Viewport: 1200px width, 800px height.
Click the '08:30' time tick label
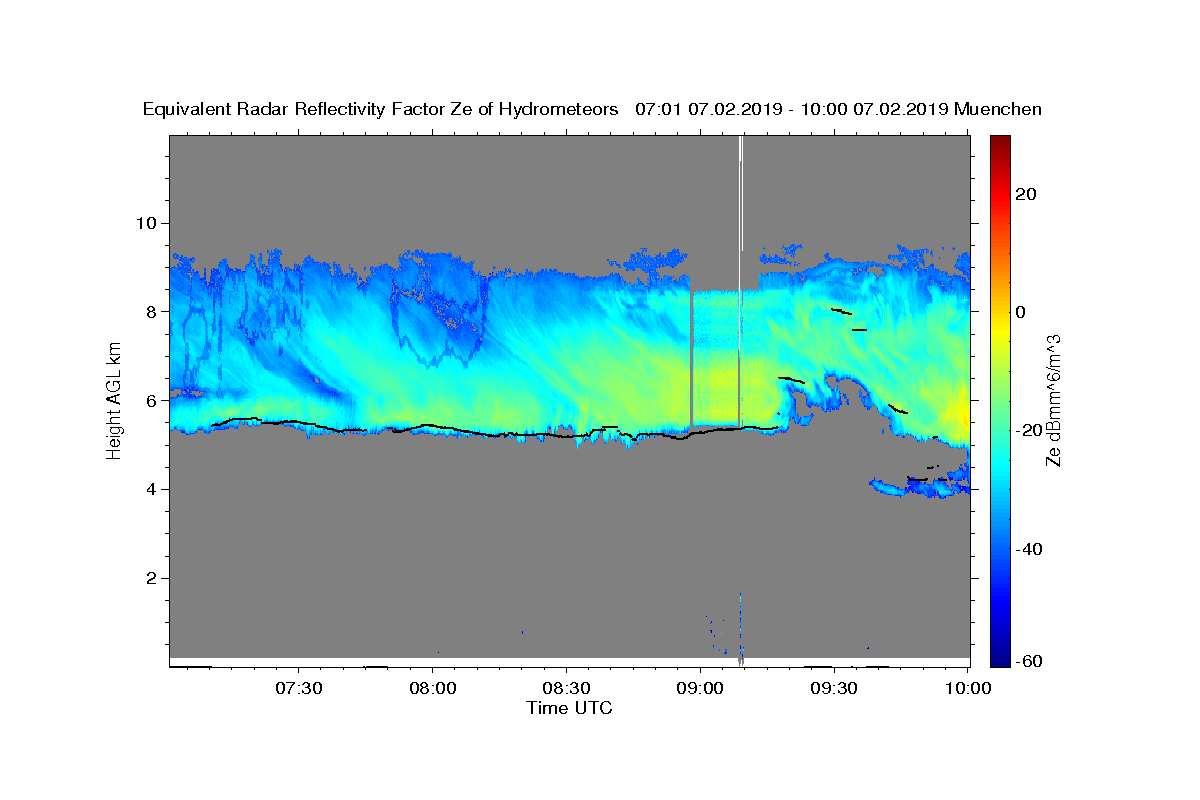coord(567,688)
